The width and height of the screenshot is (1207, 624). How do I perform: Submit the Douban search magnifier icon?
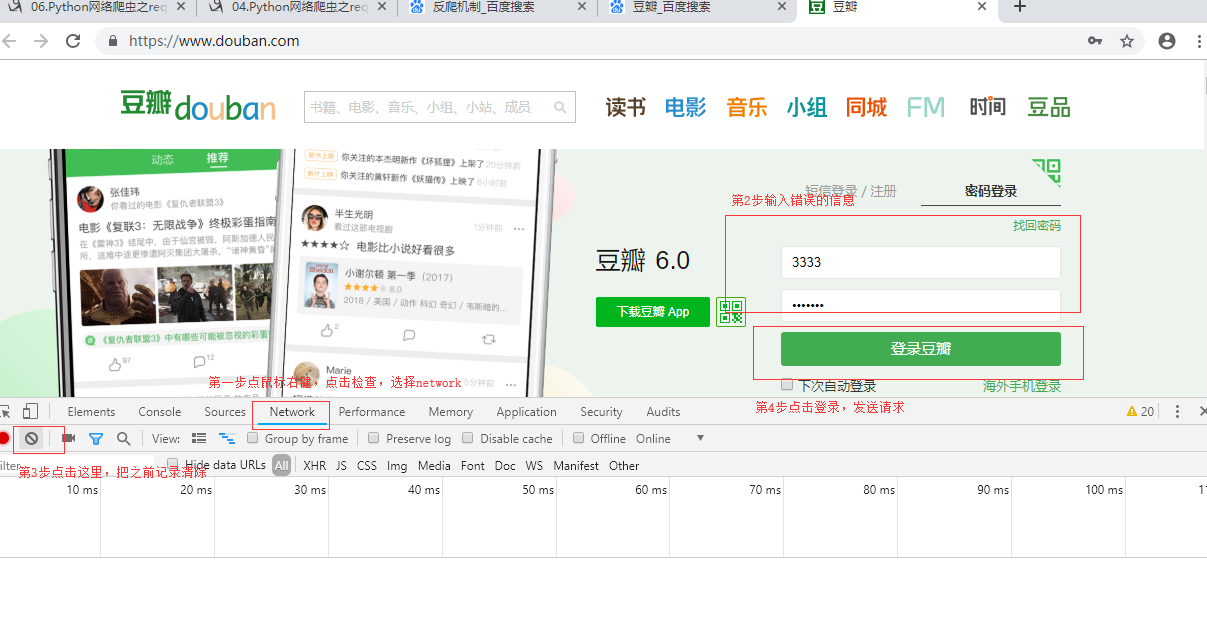click(x=560, y=106)
